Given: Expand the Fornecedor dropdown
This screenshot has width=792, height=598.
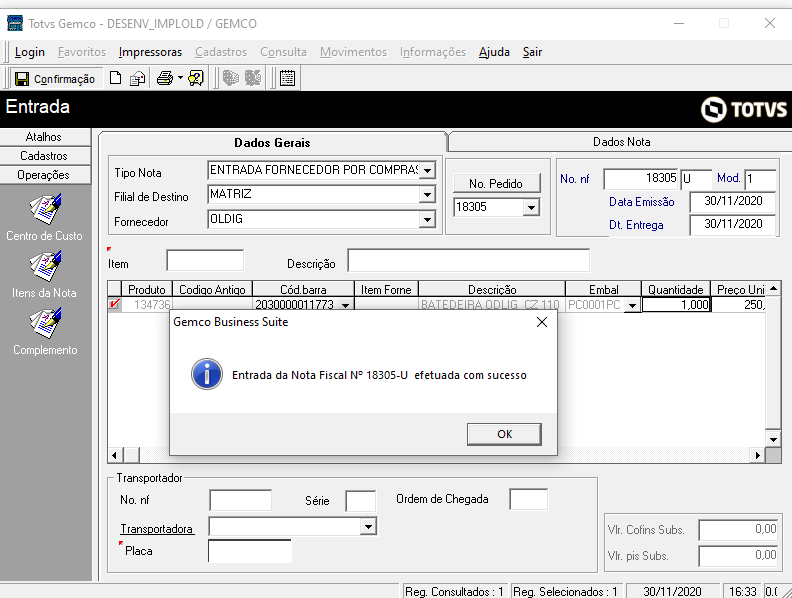Looking at the screenshot, I should (427, 219).
